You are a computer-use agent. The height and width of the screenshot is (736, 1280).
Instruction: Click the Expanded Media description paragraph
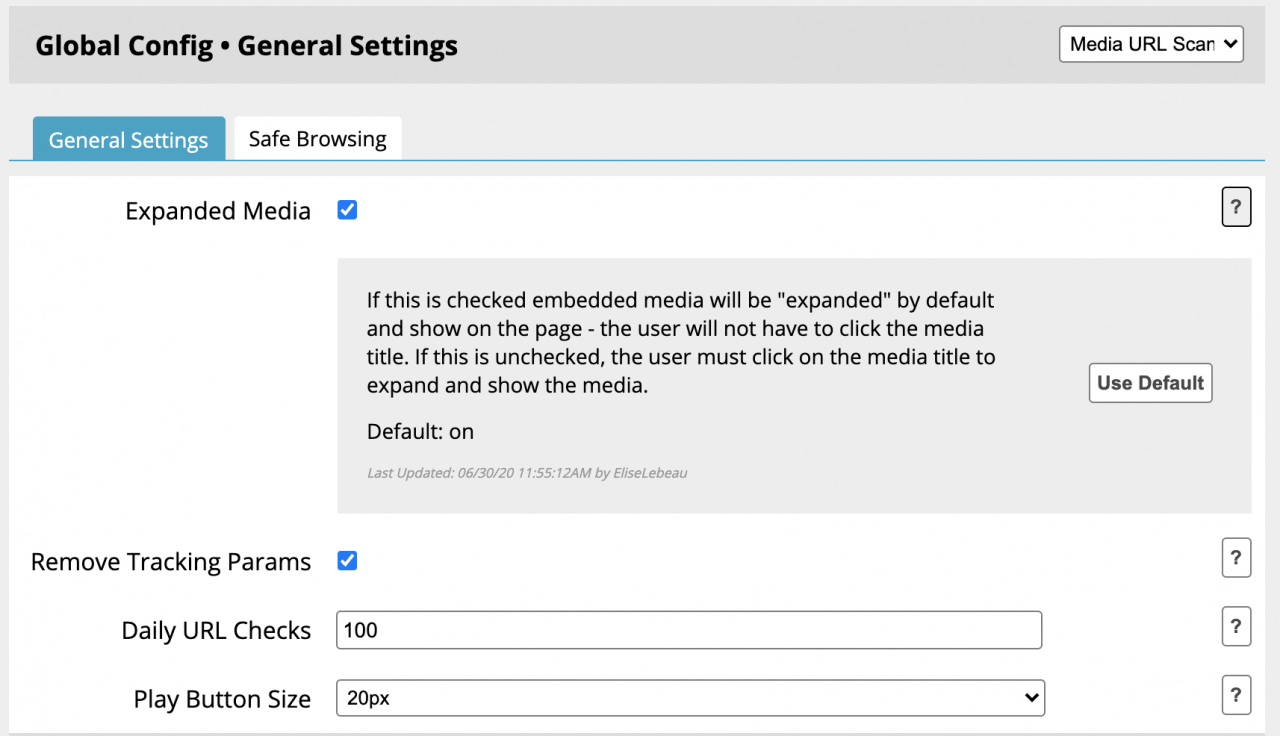pos(680,342)
